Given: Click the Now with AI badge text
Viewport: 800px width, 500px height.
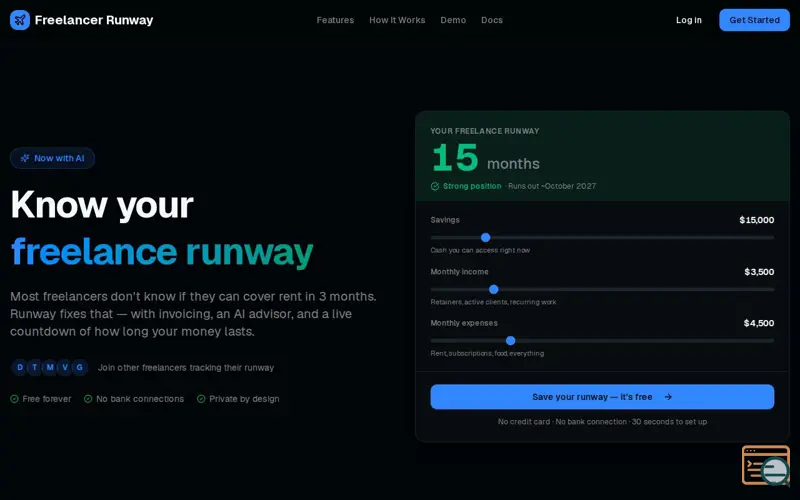Looking at the screenshot, I should (x=59, y=158).
